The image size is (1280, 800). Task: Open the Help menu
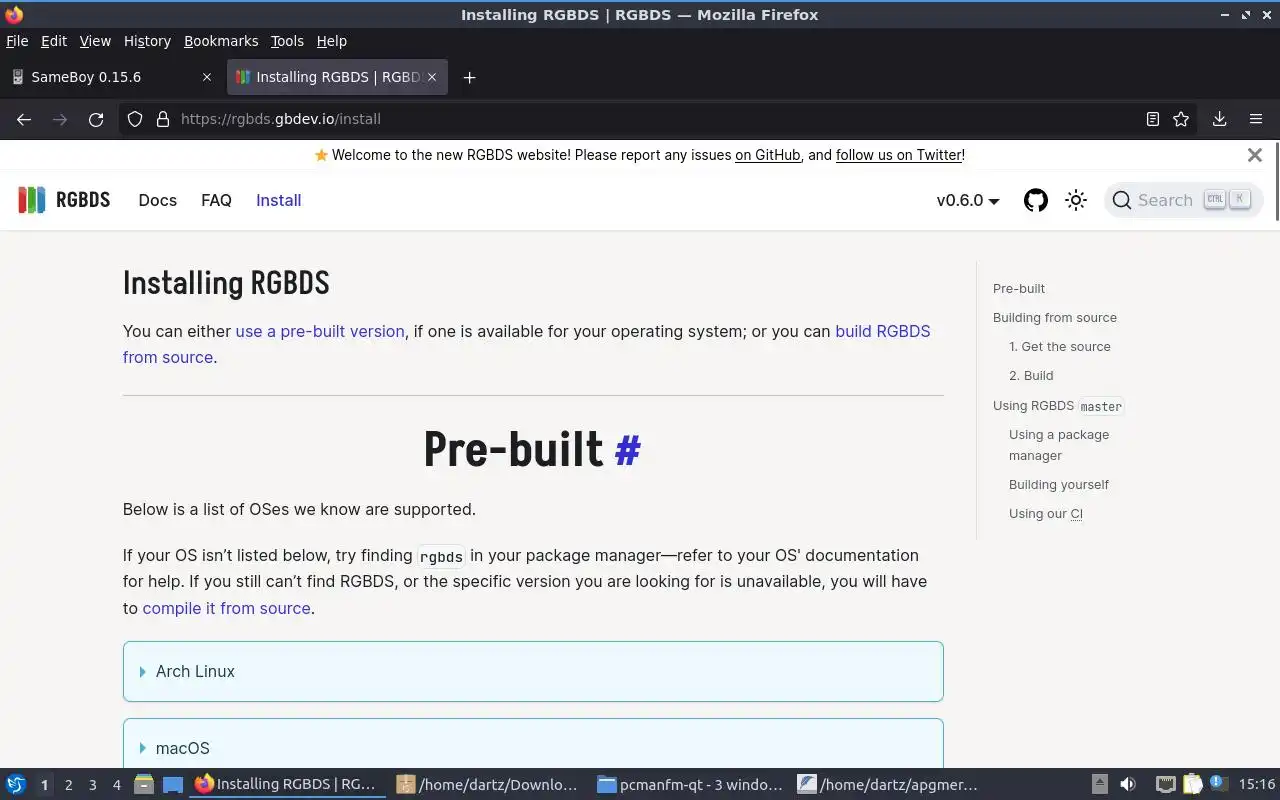point(332,41)
